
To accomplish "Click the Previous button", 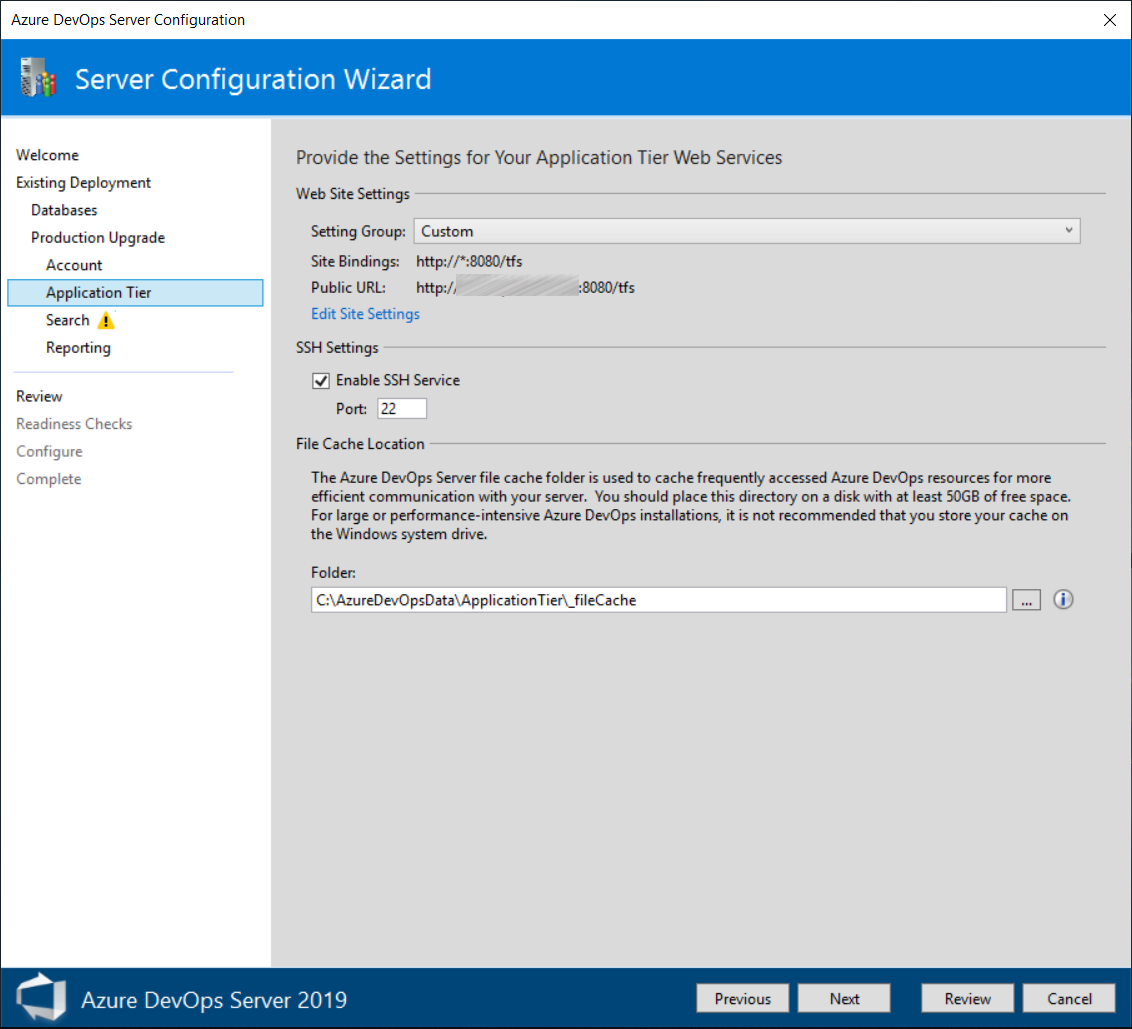I will [742, 999].
